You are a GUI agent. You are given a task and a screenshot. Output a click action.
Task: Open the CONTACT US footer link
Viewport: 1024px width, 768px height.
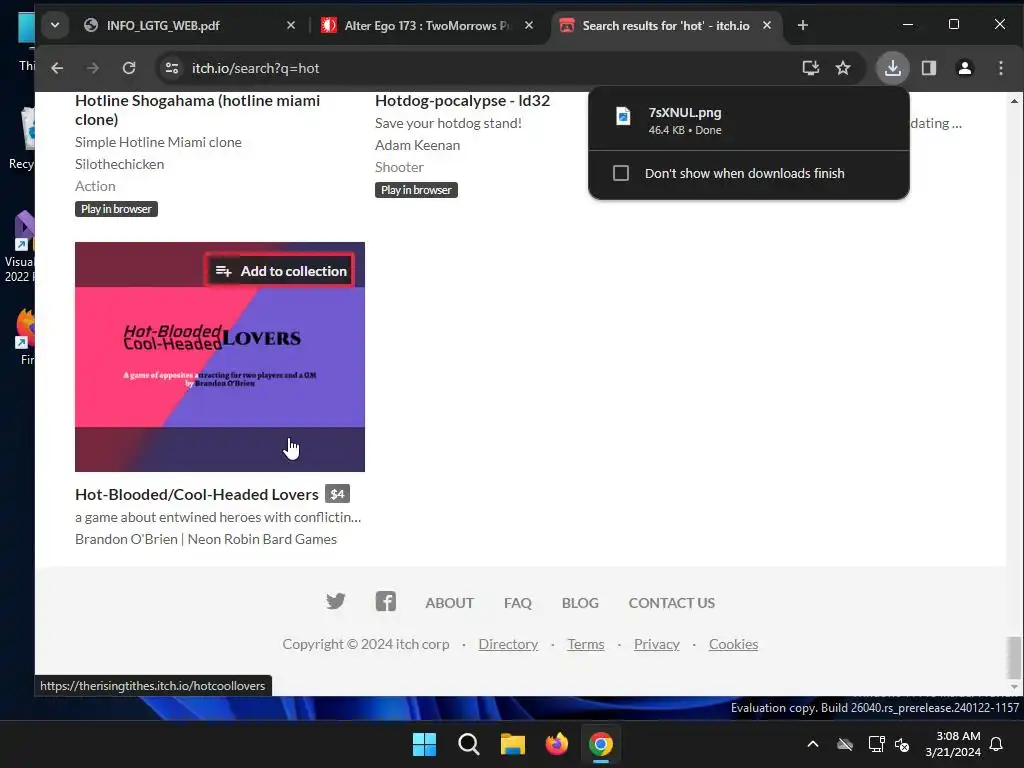pyautogui.click(x=671, y=603)
